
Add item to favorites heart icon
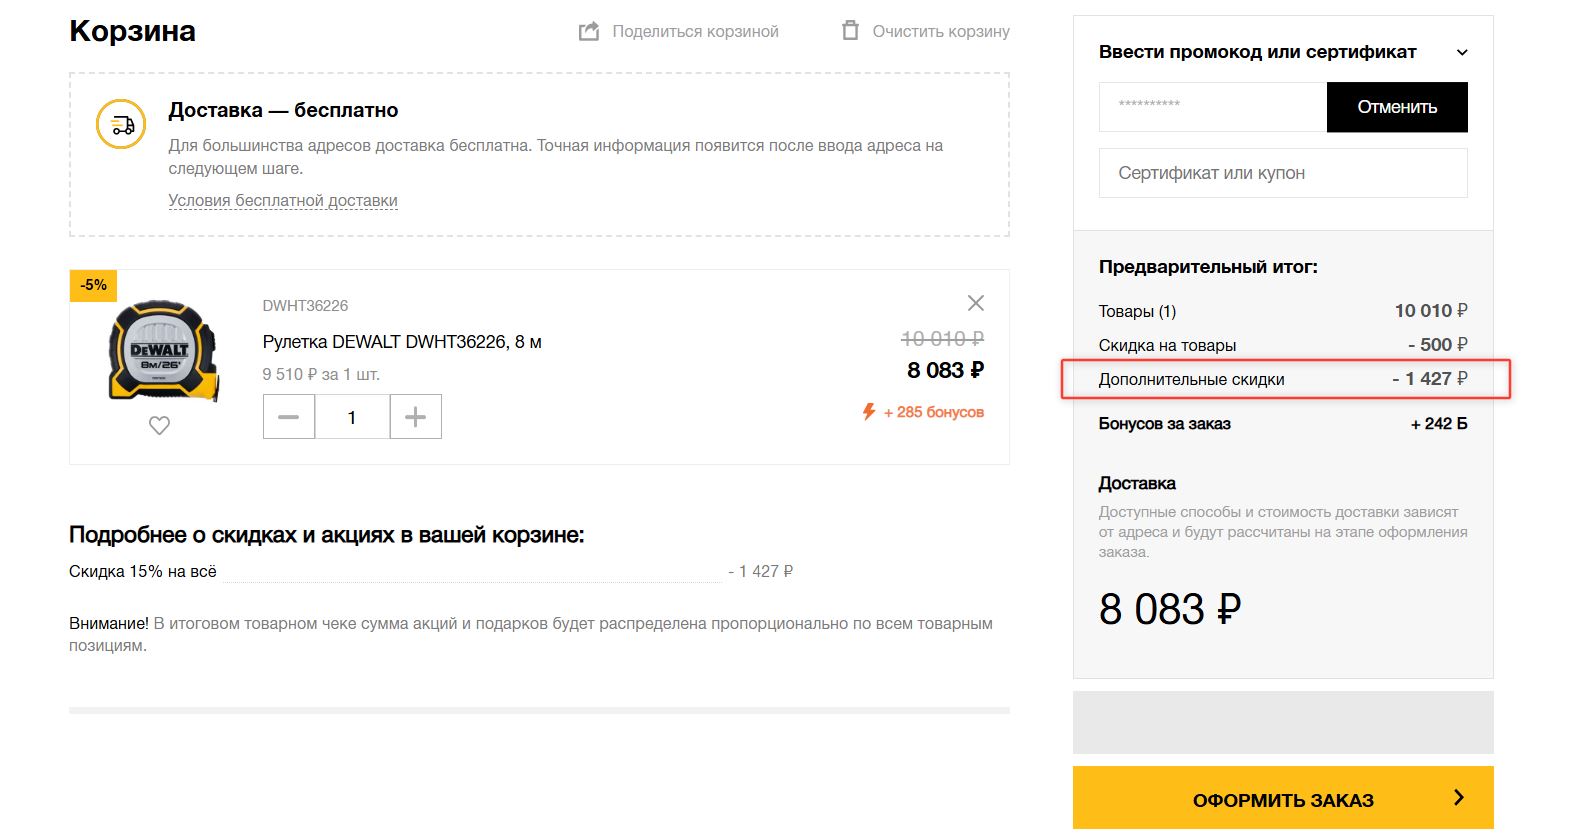[159, 425]
